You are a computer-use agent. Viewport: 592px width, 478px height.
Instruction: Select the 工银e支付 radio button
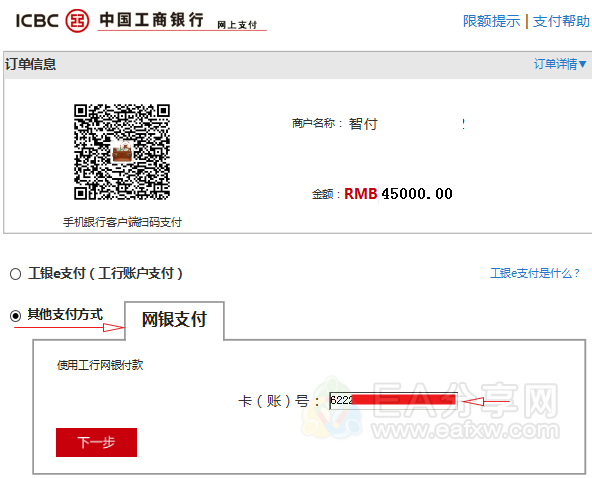[15, 274]
